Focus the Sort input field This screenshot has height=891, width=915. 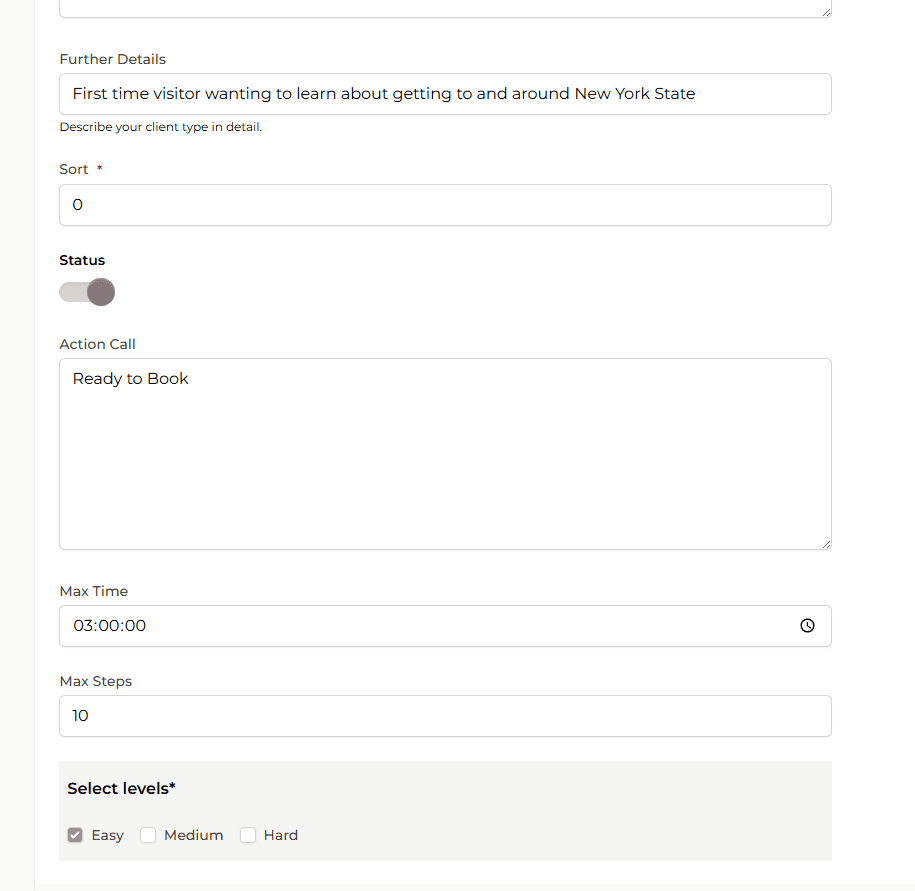[445, 205]
